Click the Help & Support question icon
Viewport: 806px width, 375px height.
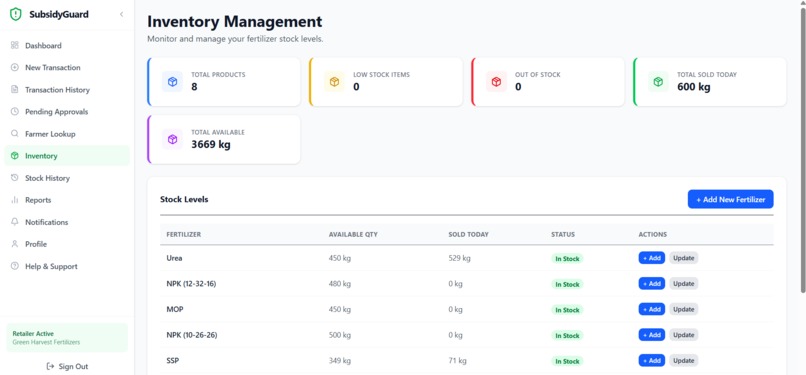[x=14, y=267]
